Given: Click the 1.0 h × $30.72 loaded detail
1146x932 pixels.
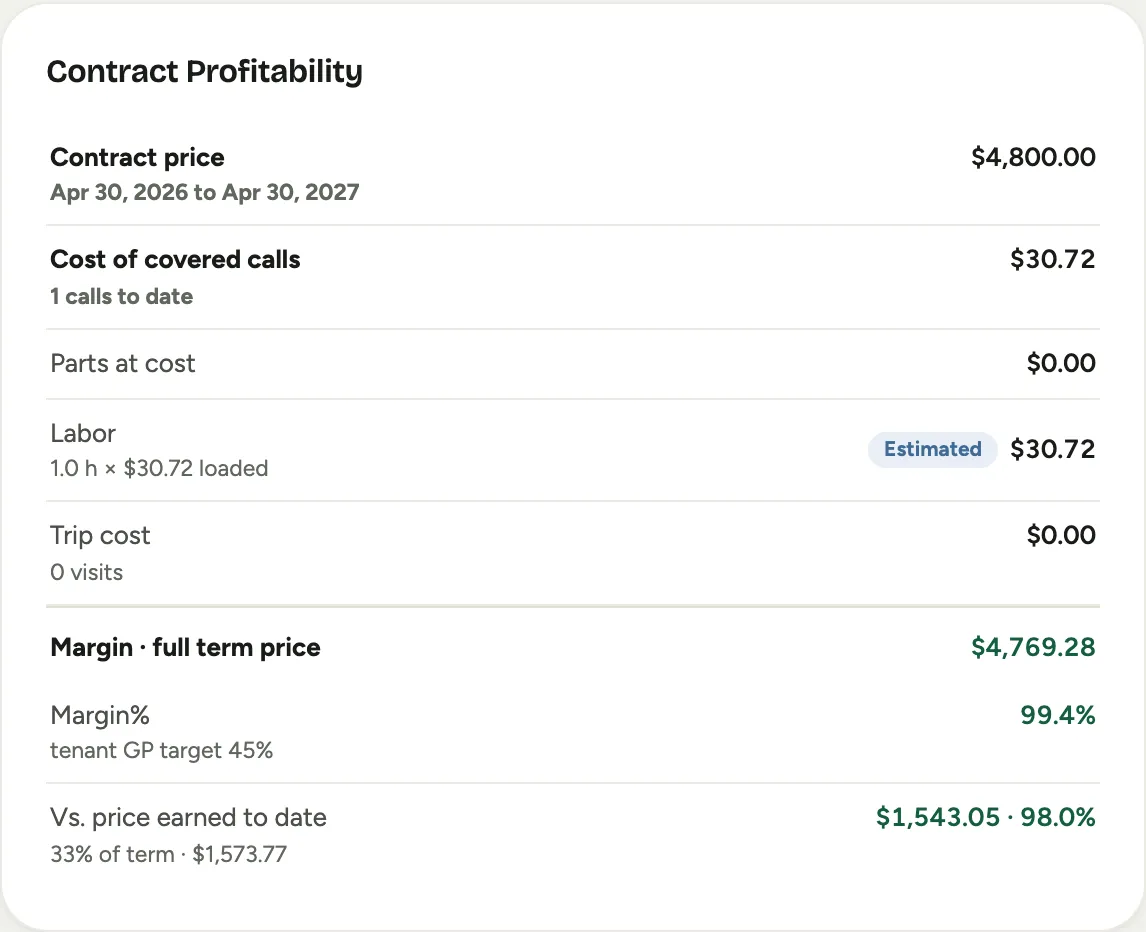Looking at the screenshot, I should [x=159, y=469].
